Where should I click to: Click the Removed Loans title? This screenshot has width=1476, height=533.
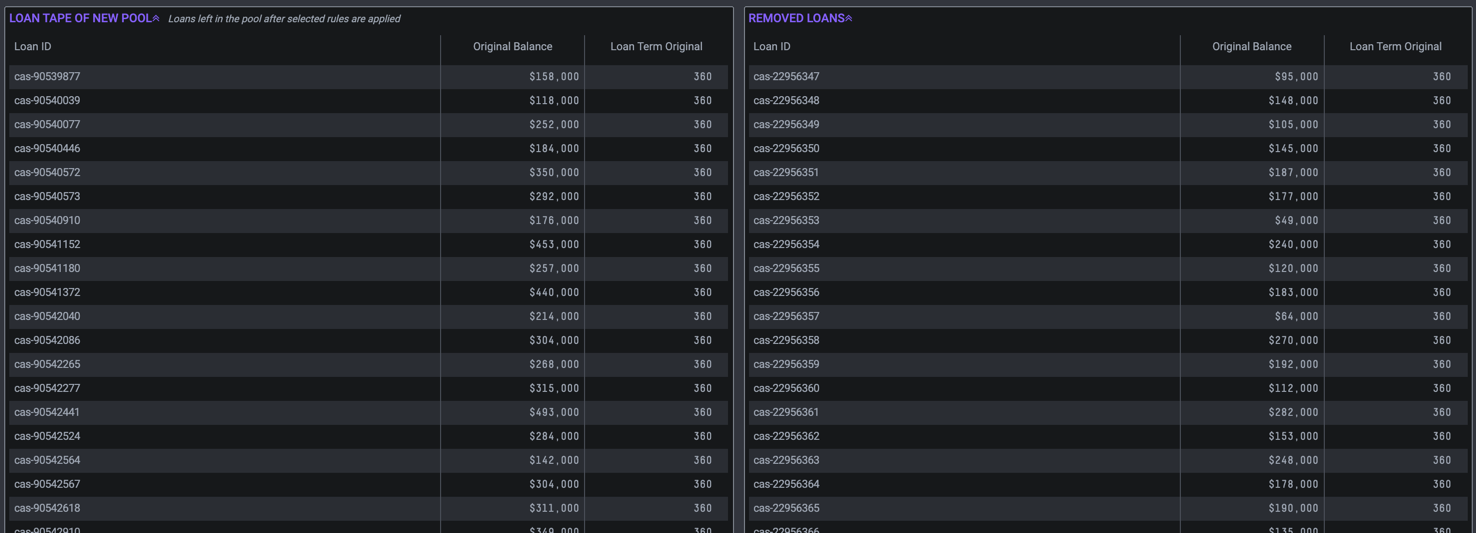point(796,18)
